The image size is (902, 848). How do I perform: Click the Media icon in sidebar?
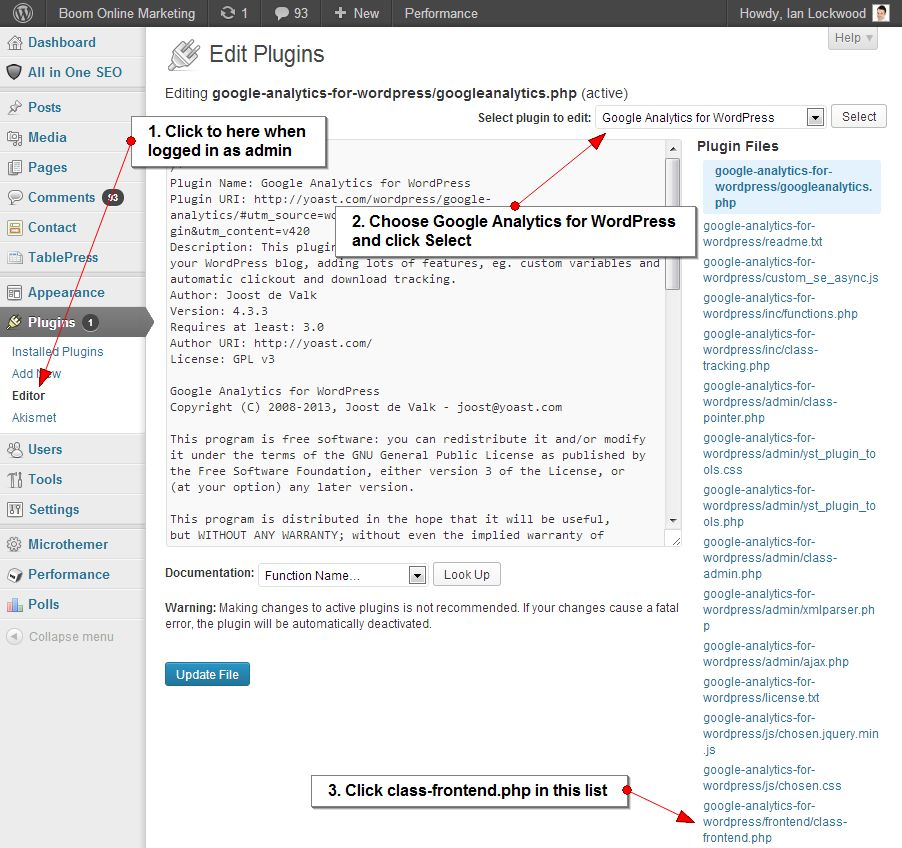(14, 138)
